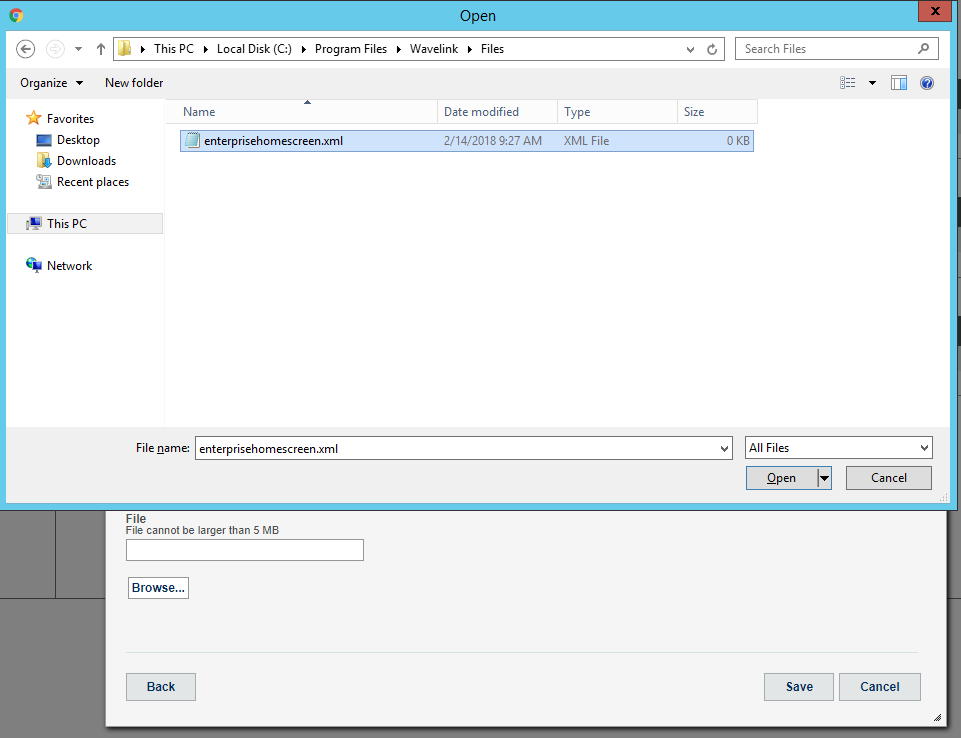Refresh the folder view with the refresh icon
The height and width of the screenshot is (738, 961).
click(x=710, y=48)
